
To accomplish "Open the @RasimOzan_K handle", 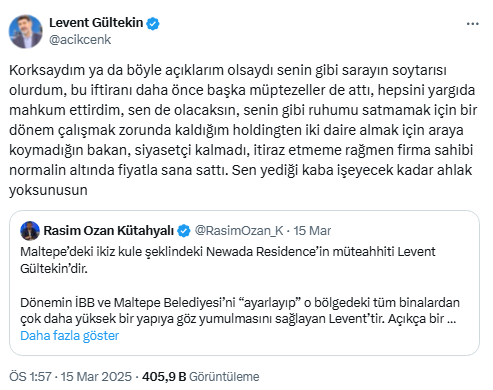I will click(239, 231).
